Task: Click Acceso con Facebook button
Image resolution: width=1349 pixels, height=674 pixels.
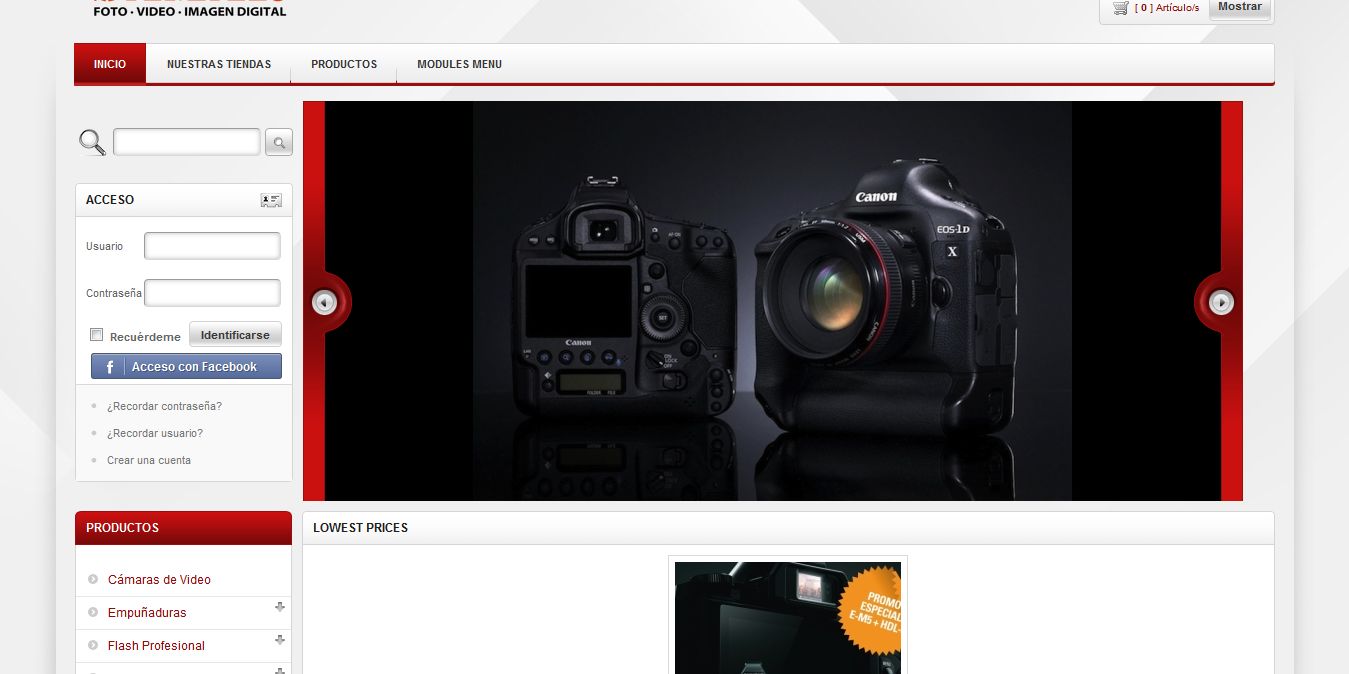Action: click(x=186, y=366)
